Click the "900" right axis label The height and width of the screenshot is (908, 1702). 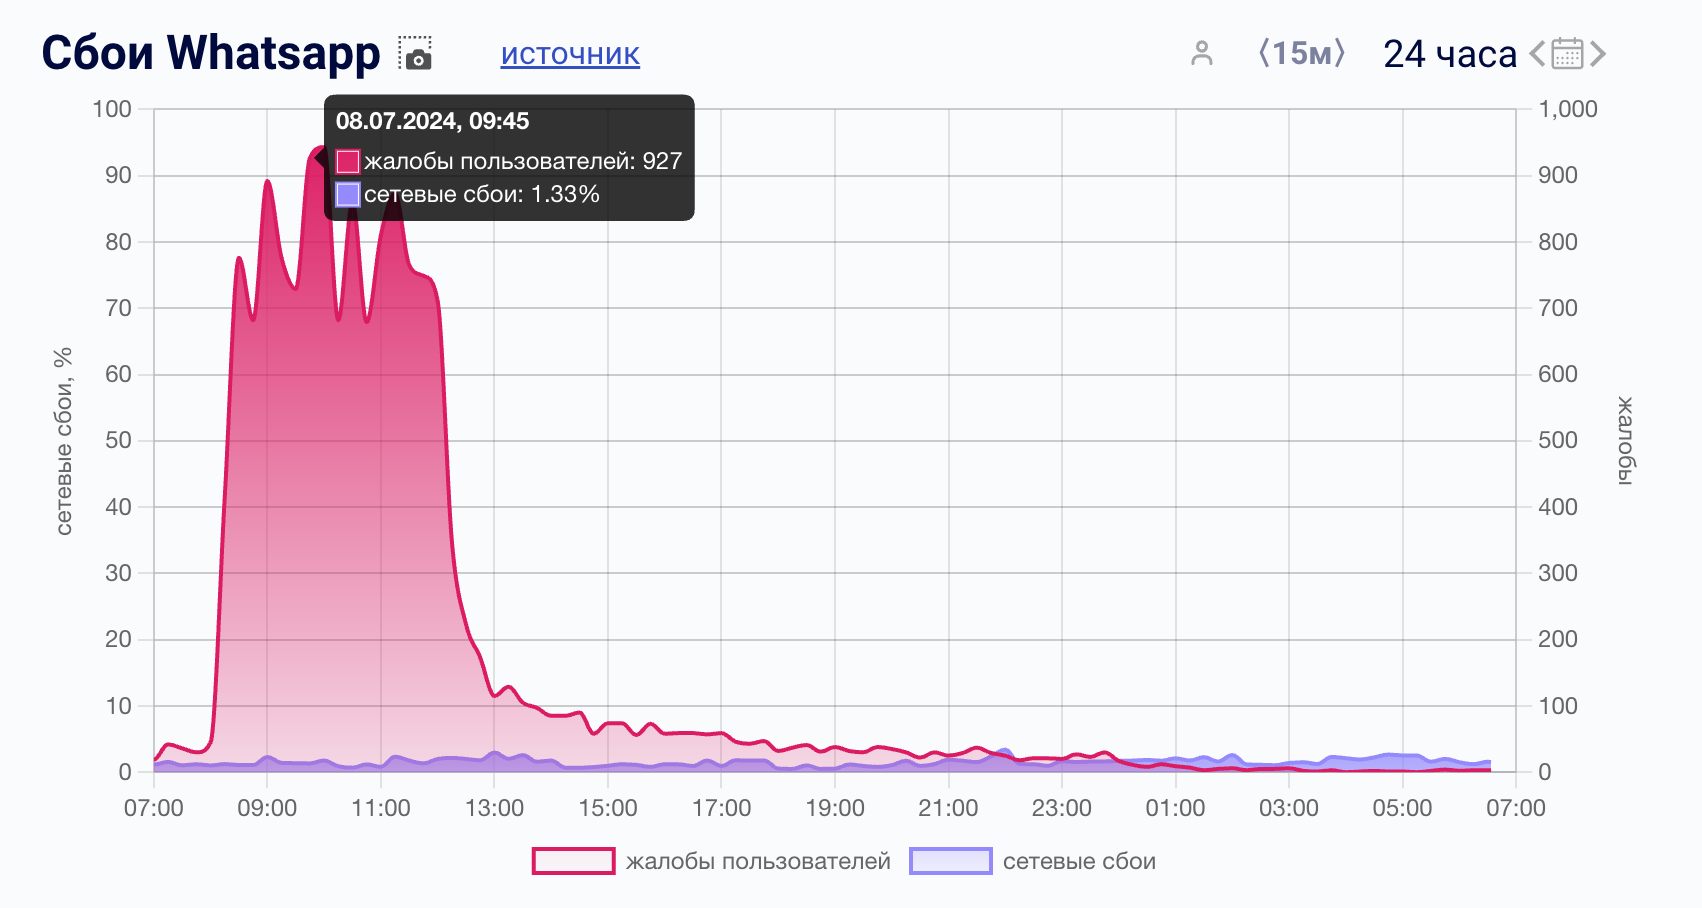(x=1558, y=175)
